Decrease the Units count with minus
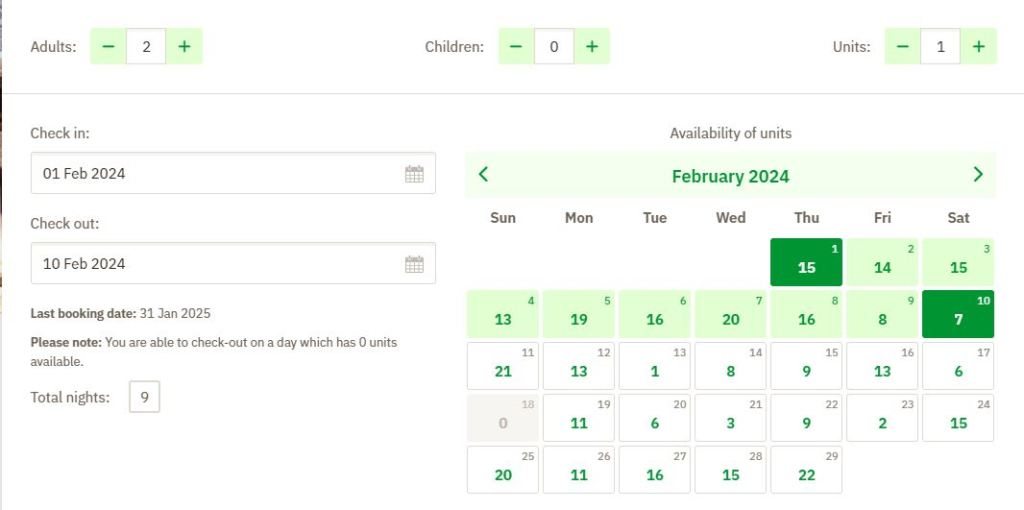Screen dimensions: 1024x510 [x=902, y=47]
